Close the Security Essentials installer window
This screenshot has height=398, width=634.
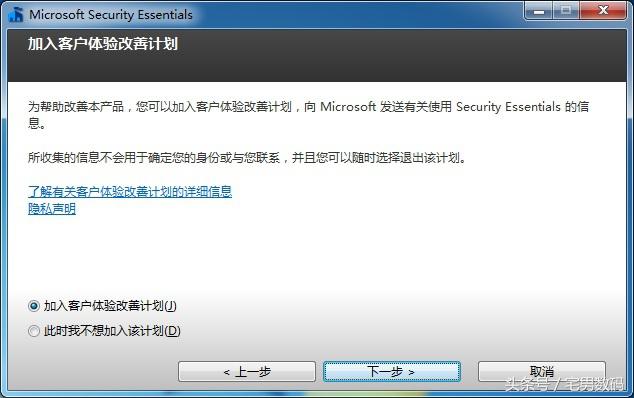[603, 11]
